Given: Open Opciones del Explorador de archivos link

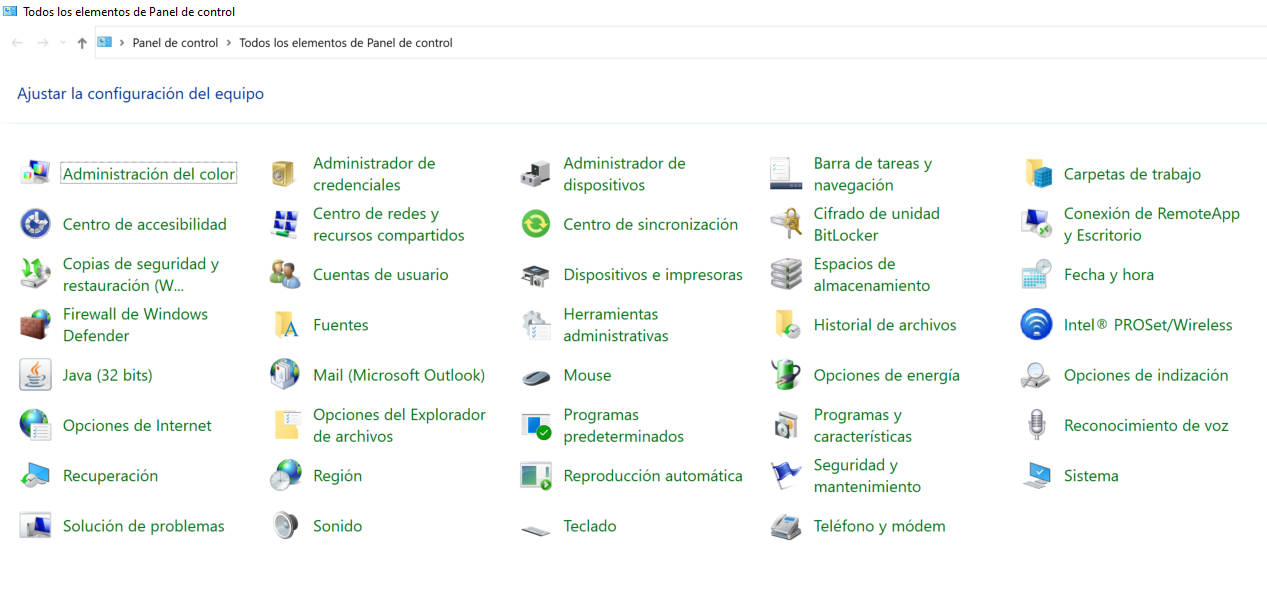Looking at the screenshot, I should tap(399, 425).
